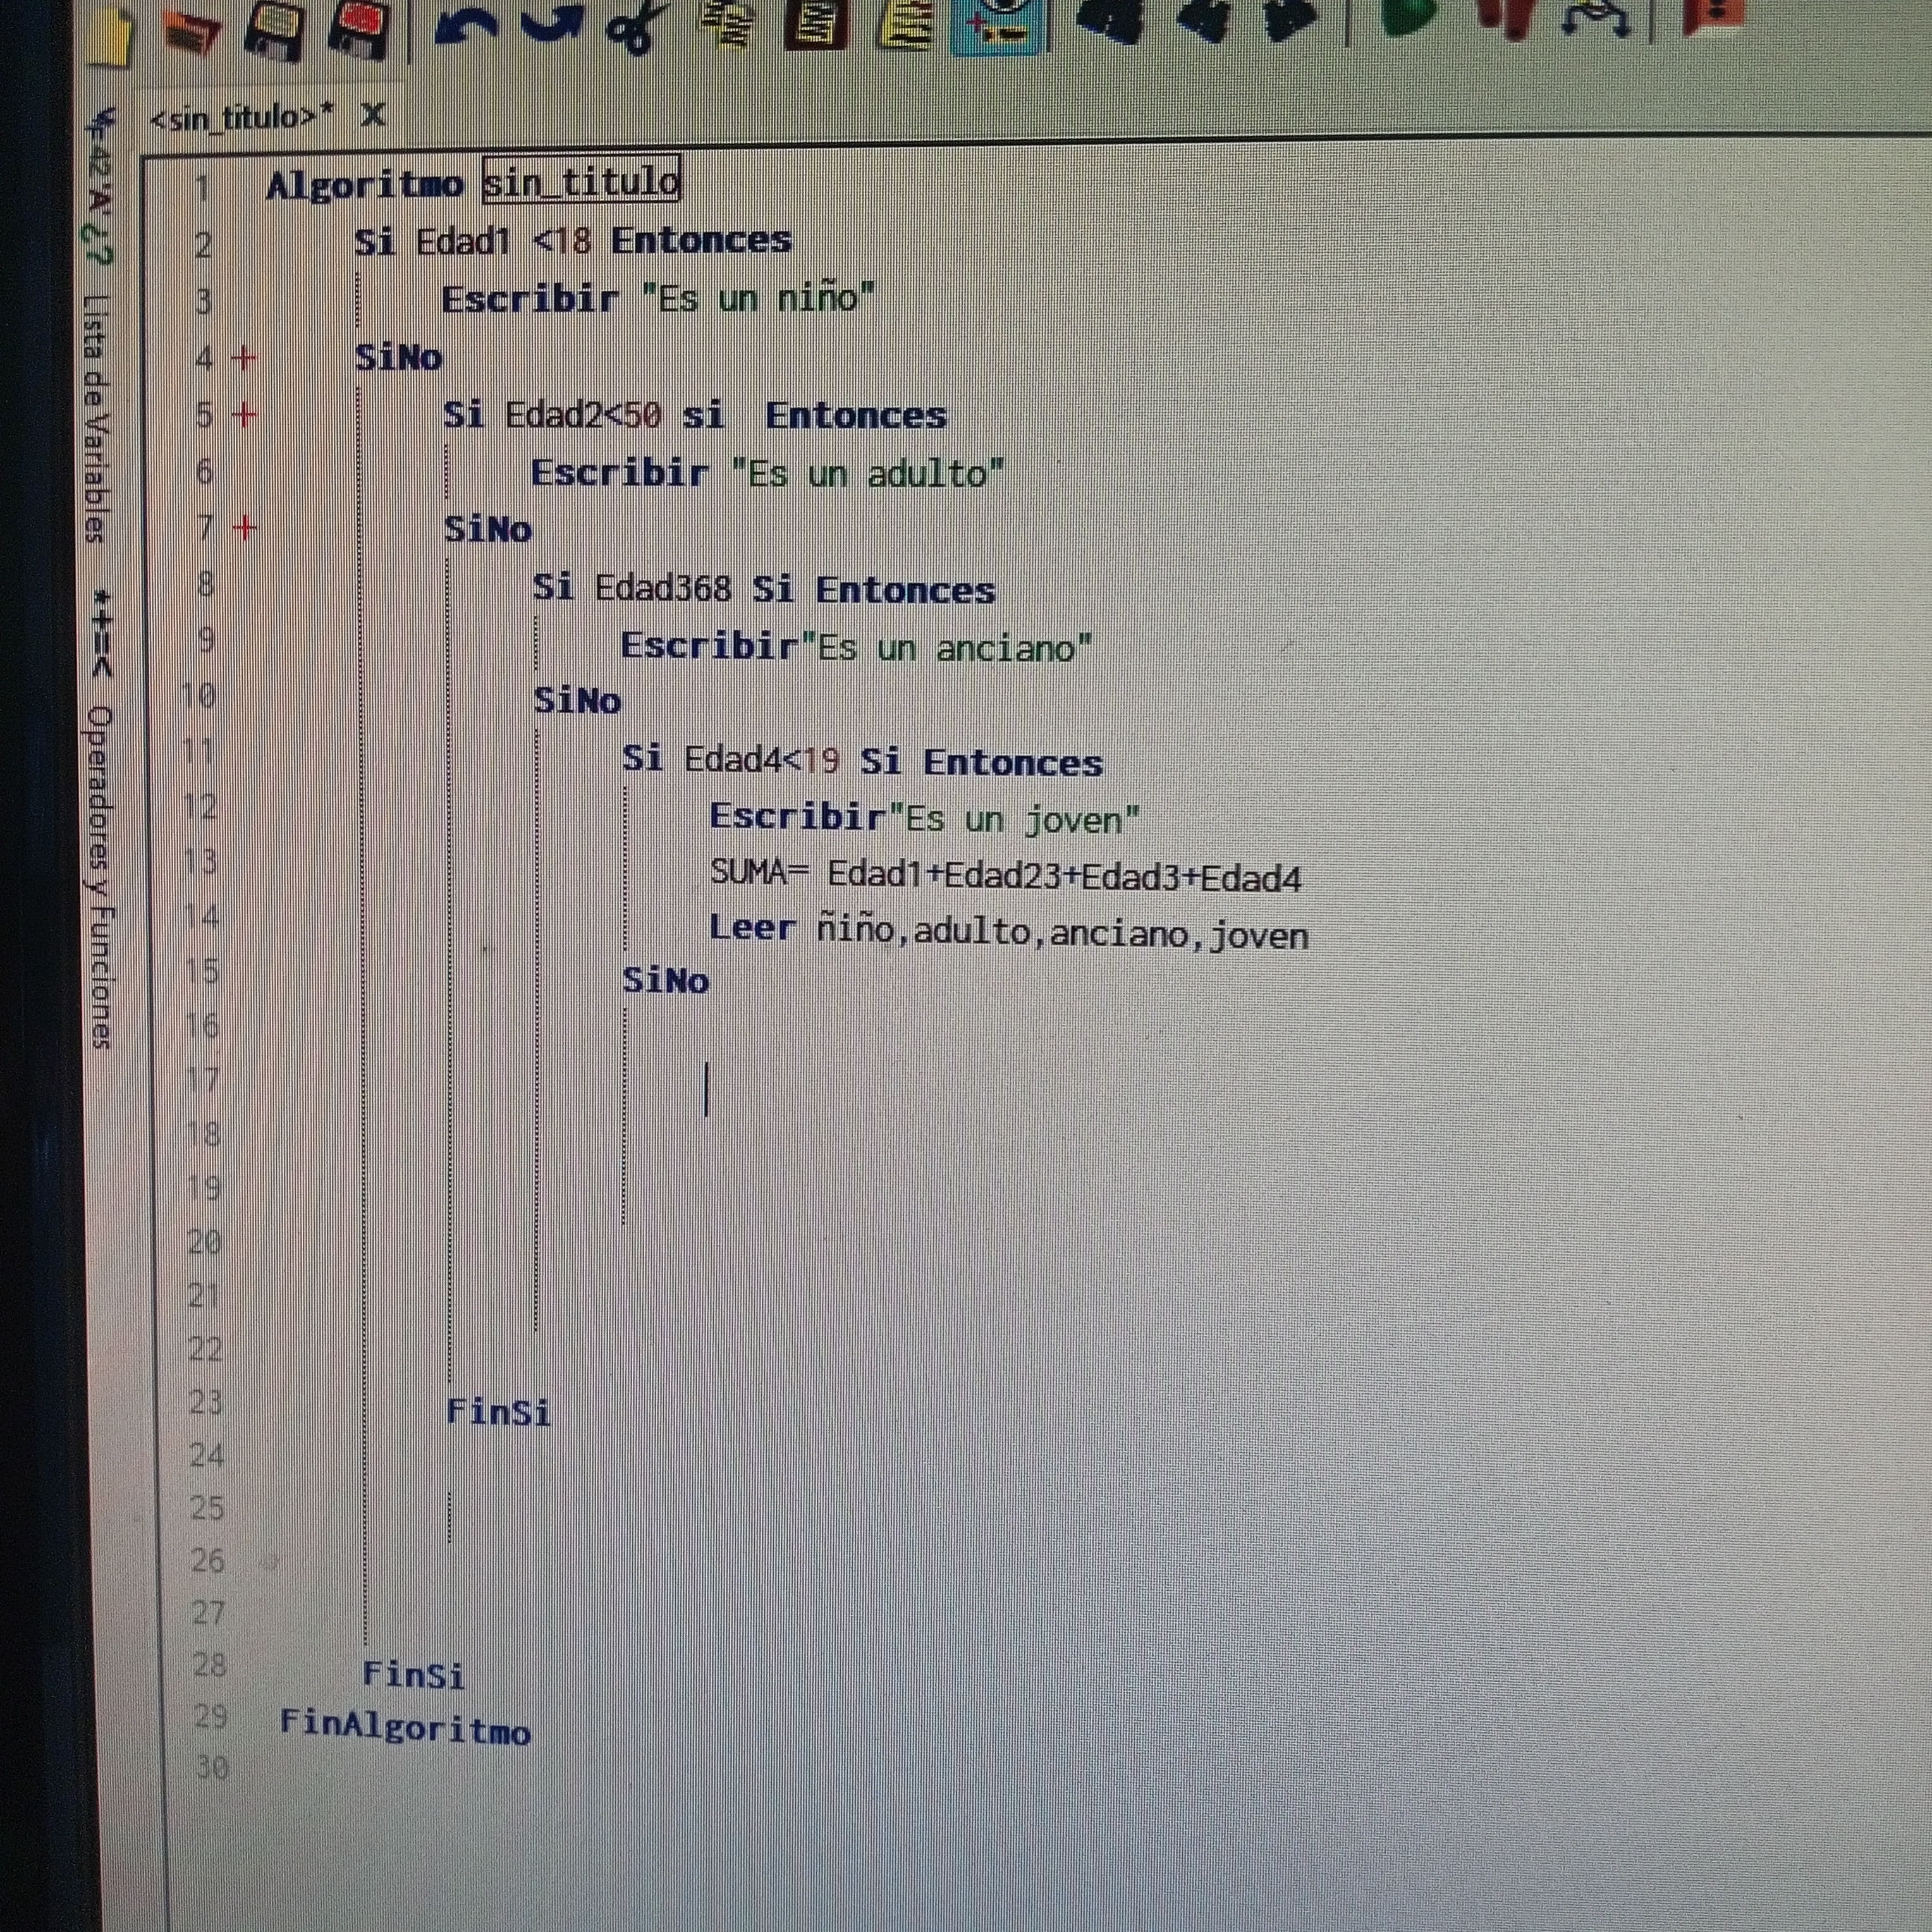The width and height of the screenshot is (1932, 1932).
Task: Select the <sin_titulo>* document tab
Action: click(240, 118)
